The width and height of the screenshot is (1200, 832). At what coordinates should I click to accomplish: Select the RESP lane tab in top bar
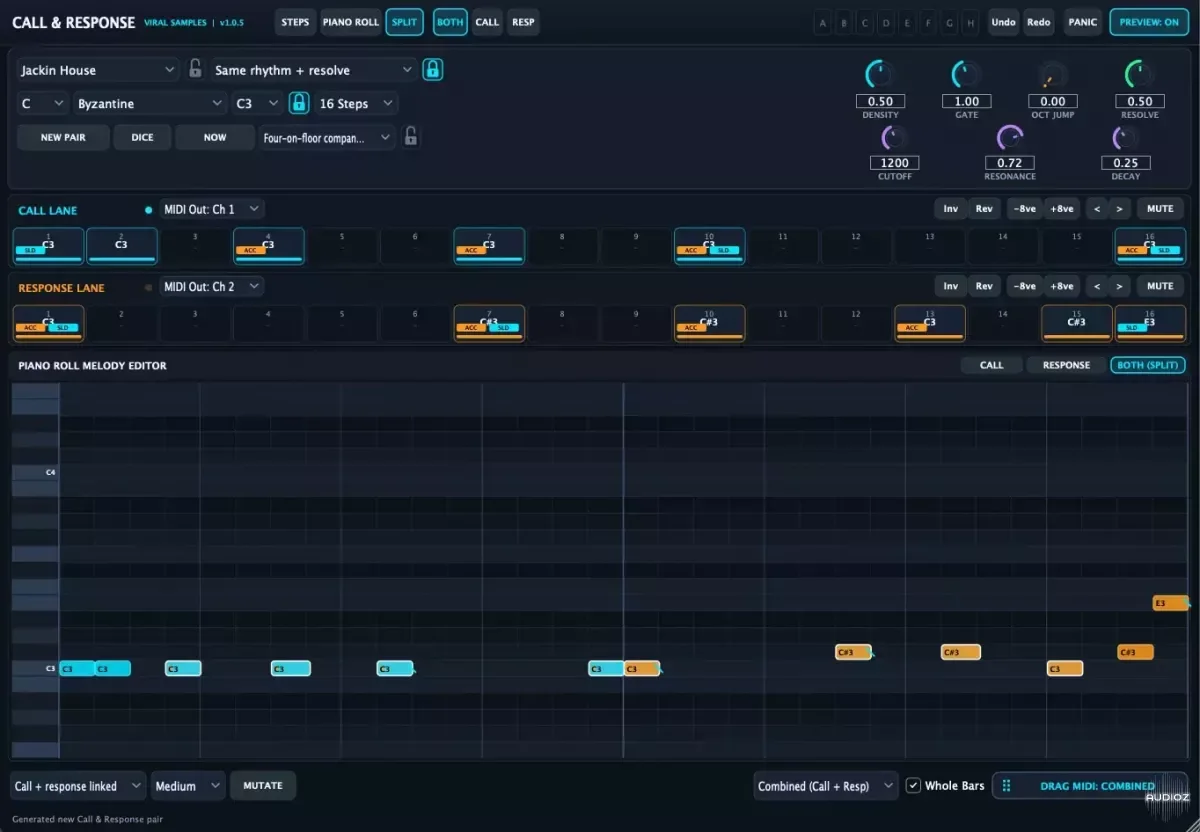tap(523, 22)
